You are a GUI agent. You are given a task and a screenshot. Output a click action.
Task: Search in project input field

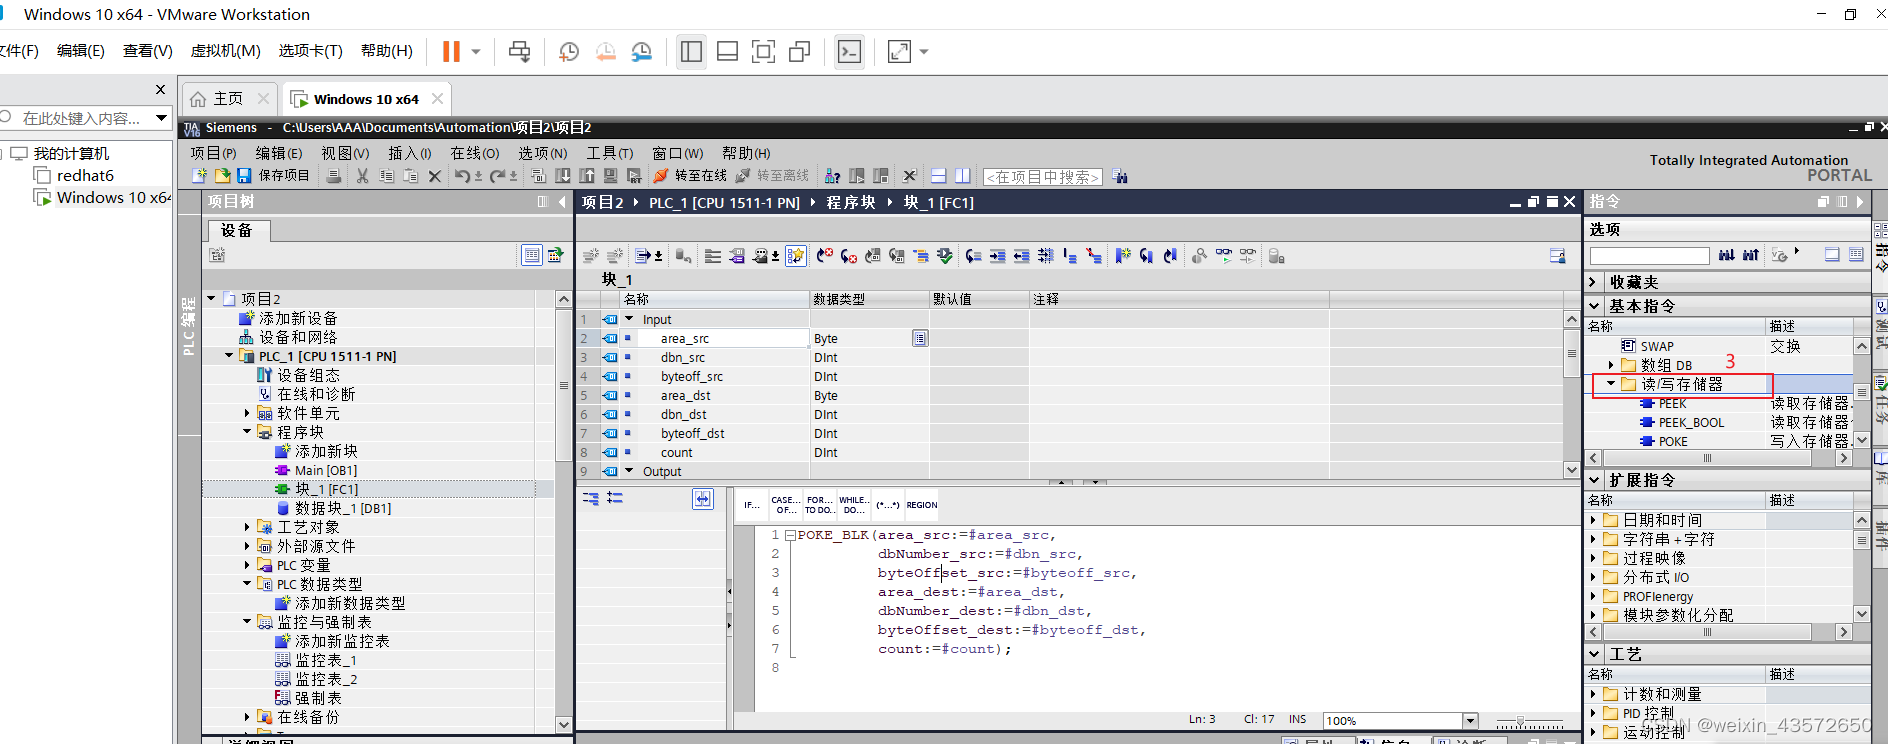1043,177
